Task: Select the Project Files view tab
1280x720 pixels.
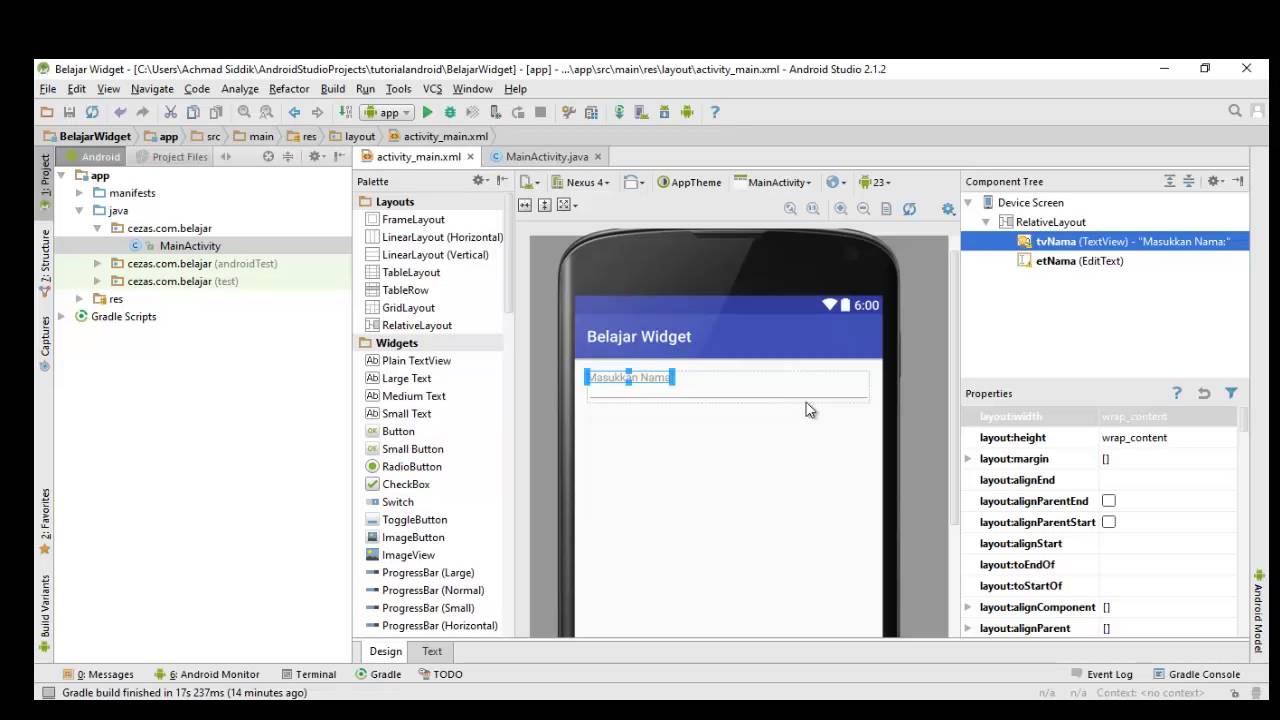Action: click(171, 157)
